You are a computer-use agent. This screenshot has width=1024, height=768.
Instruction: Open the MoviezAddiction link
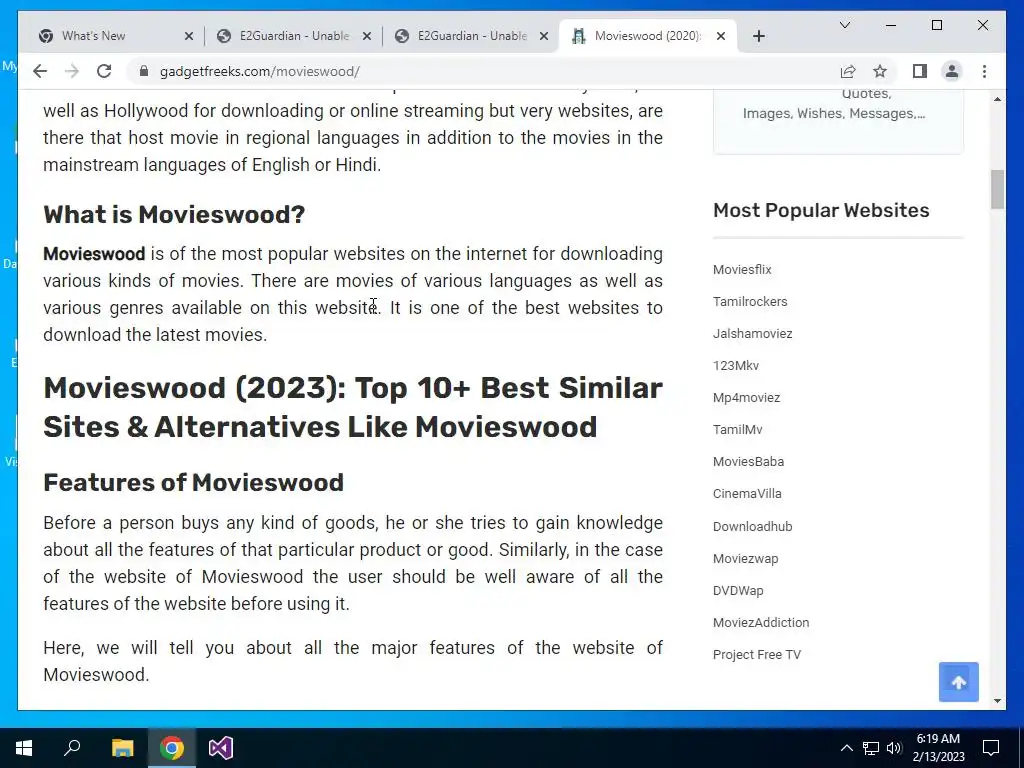761,622
